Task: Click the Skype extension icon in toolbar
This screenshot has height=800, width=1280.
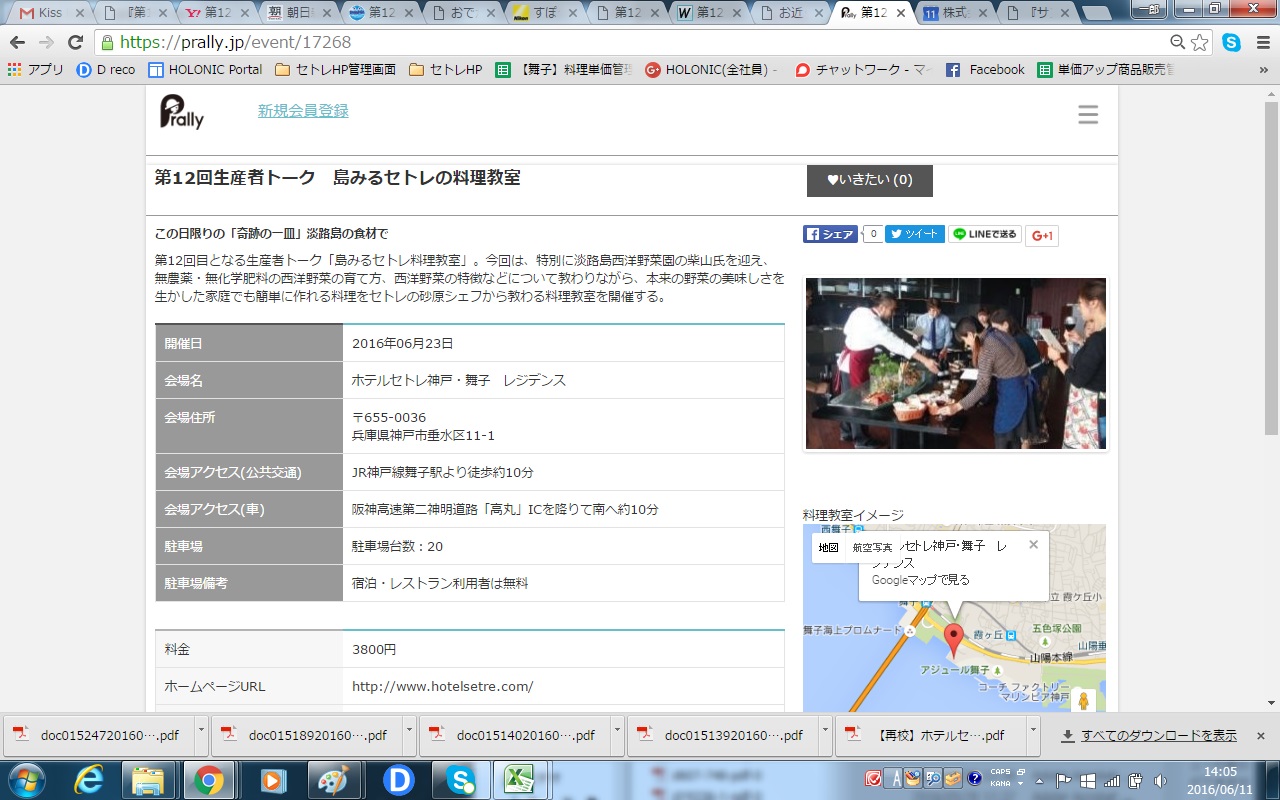Action: click(1231, 42)
